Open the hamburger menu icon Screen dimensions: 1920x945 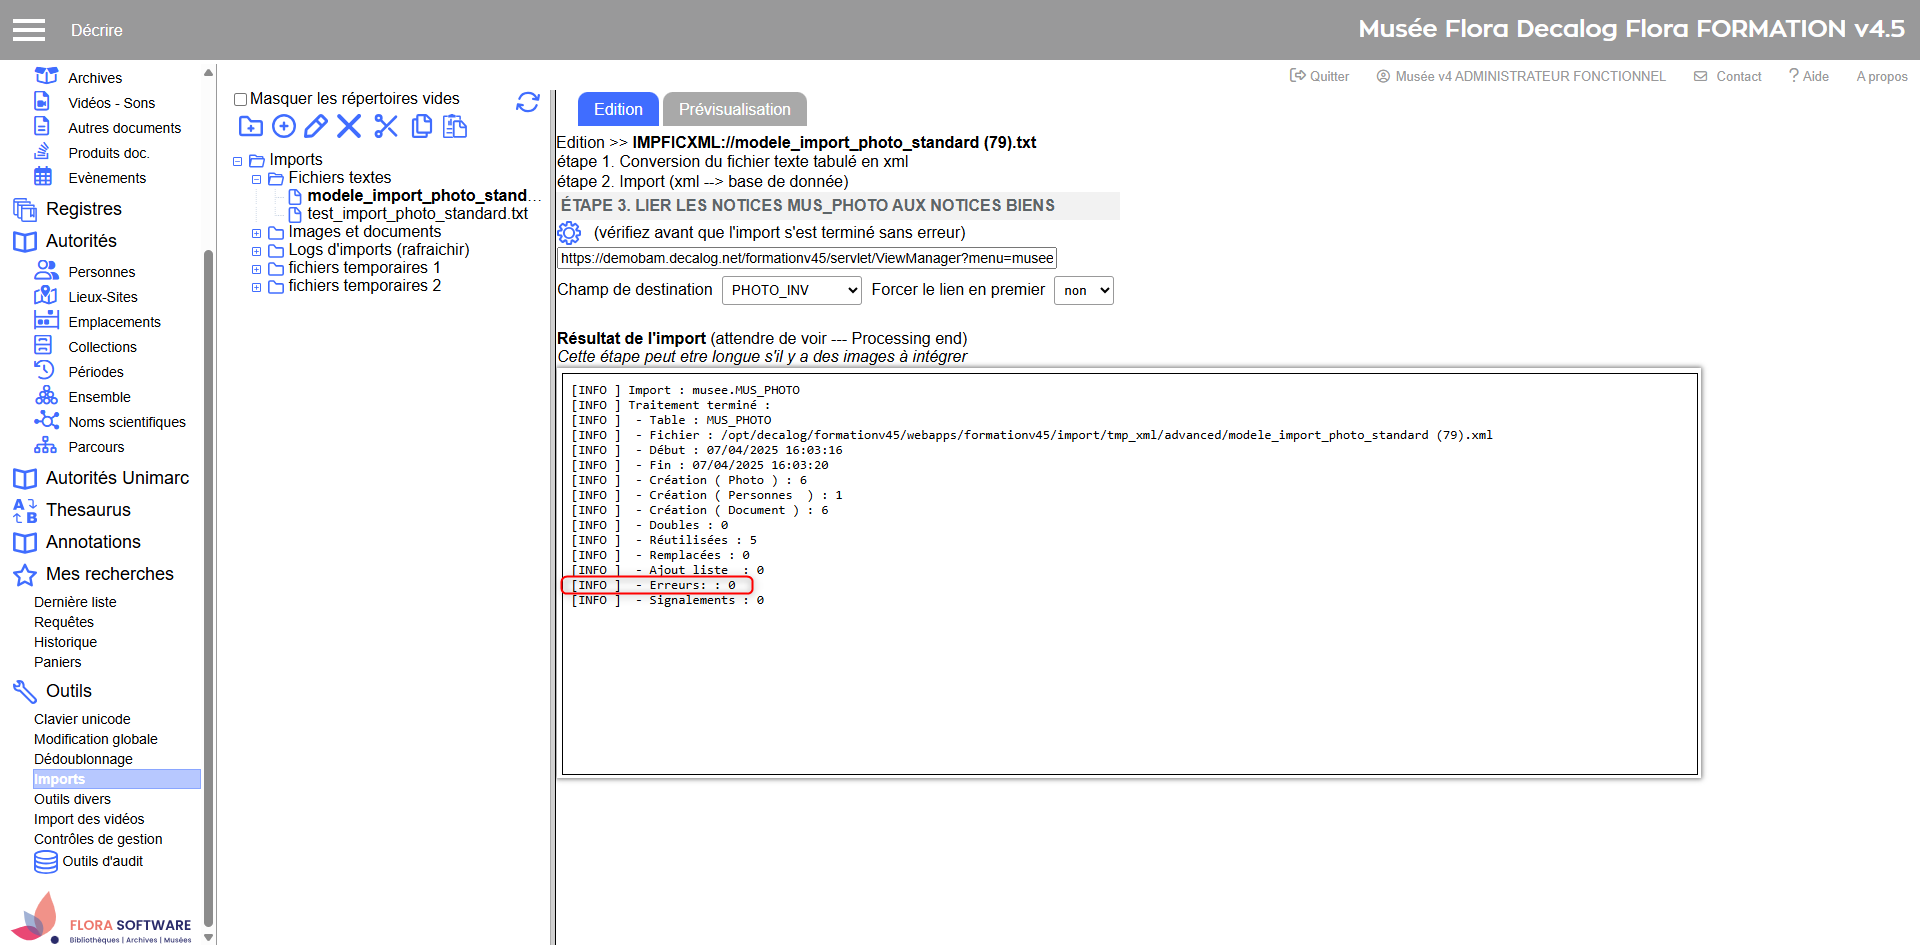tap(29, 30)
